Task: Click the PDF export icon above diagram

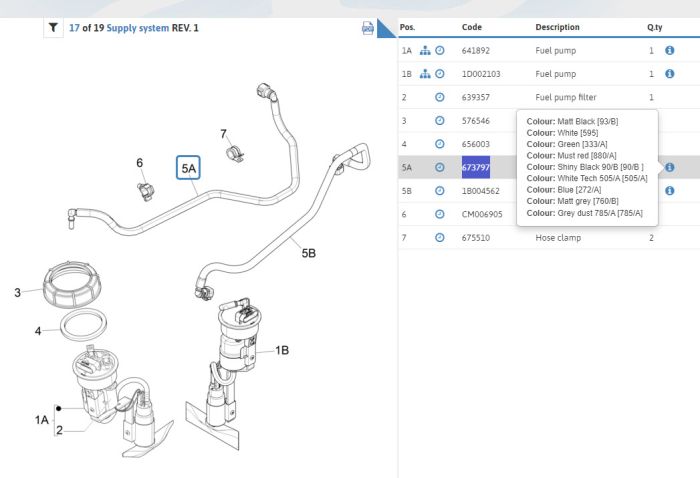Action: pos(367,28)
